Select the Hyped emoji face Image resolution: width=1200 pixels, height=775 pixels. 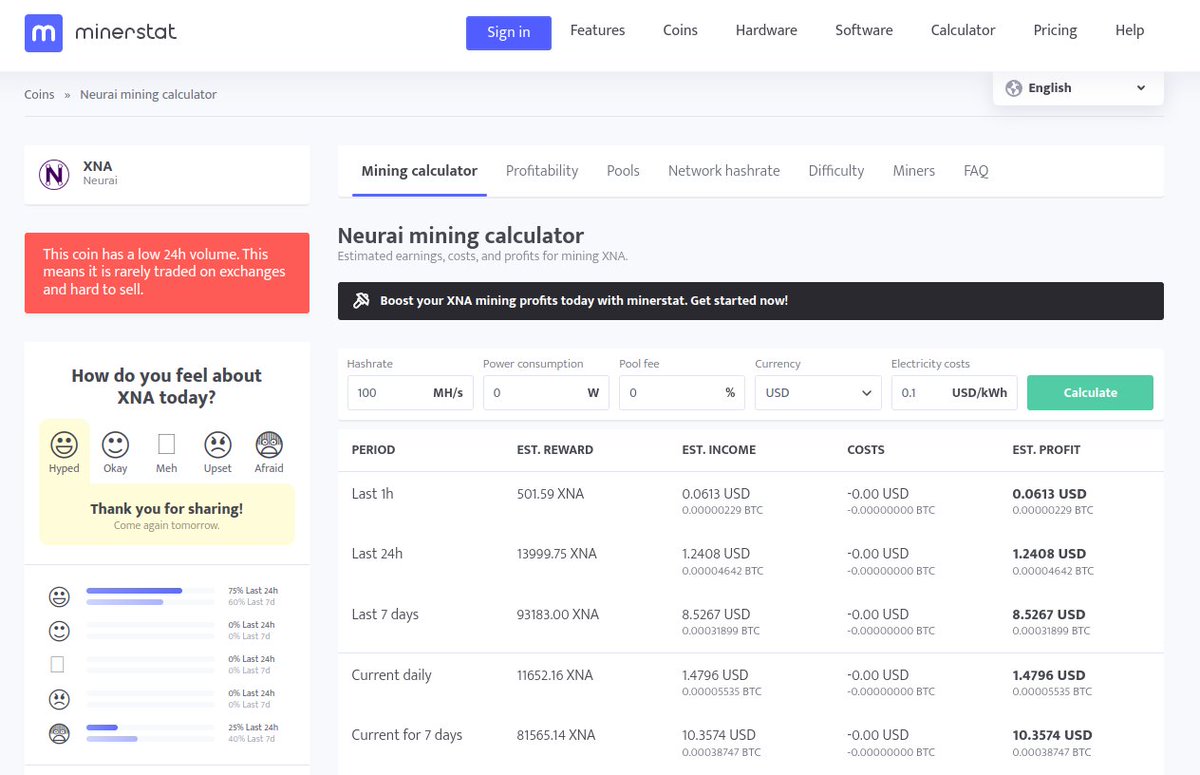[x=64, y=444]
